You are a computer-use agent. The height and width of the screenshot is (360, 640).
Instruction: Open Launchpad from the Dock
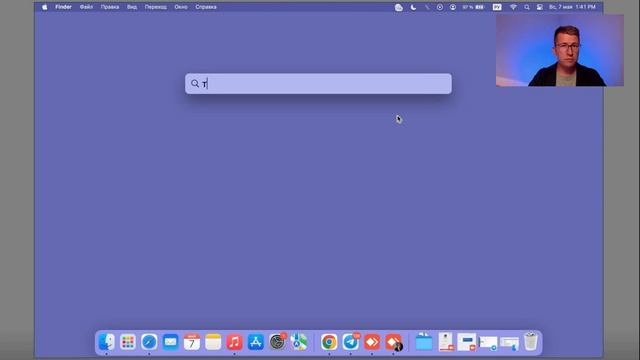coord(128,342)
